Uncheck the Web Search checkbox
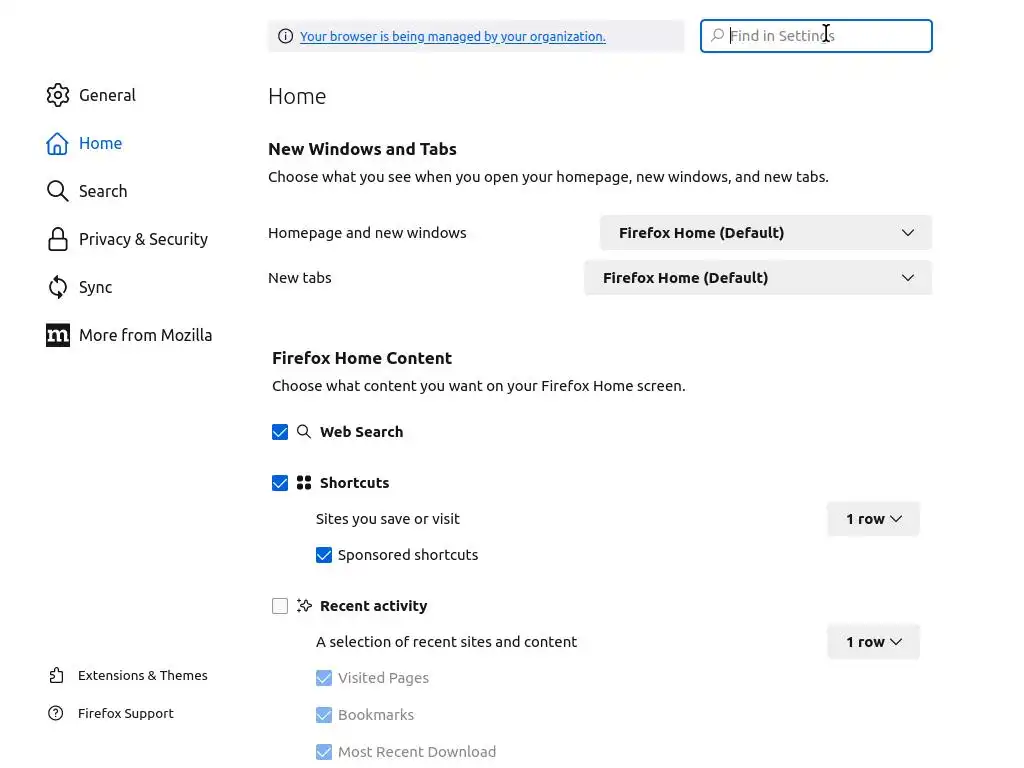The width and height of the screenshot is (1024, 768). 280,432
